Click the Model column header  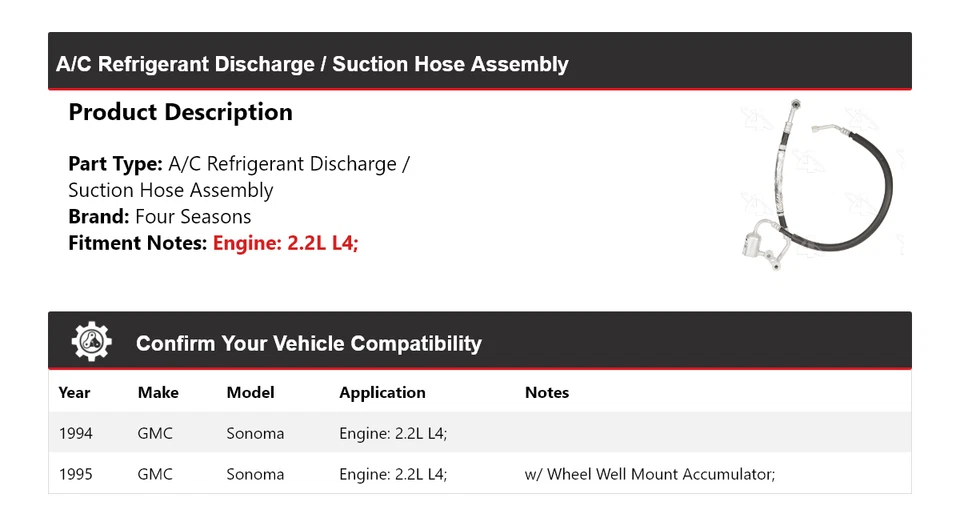coord(250,393)
